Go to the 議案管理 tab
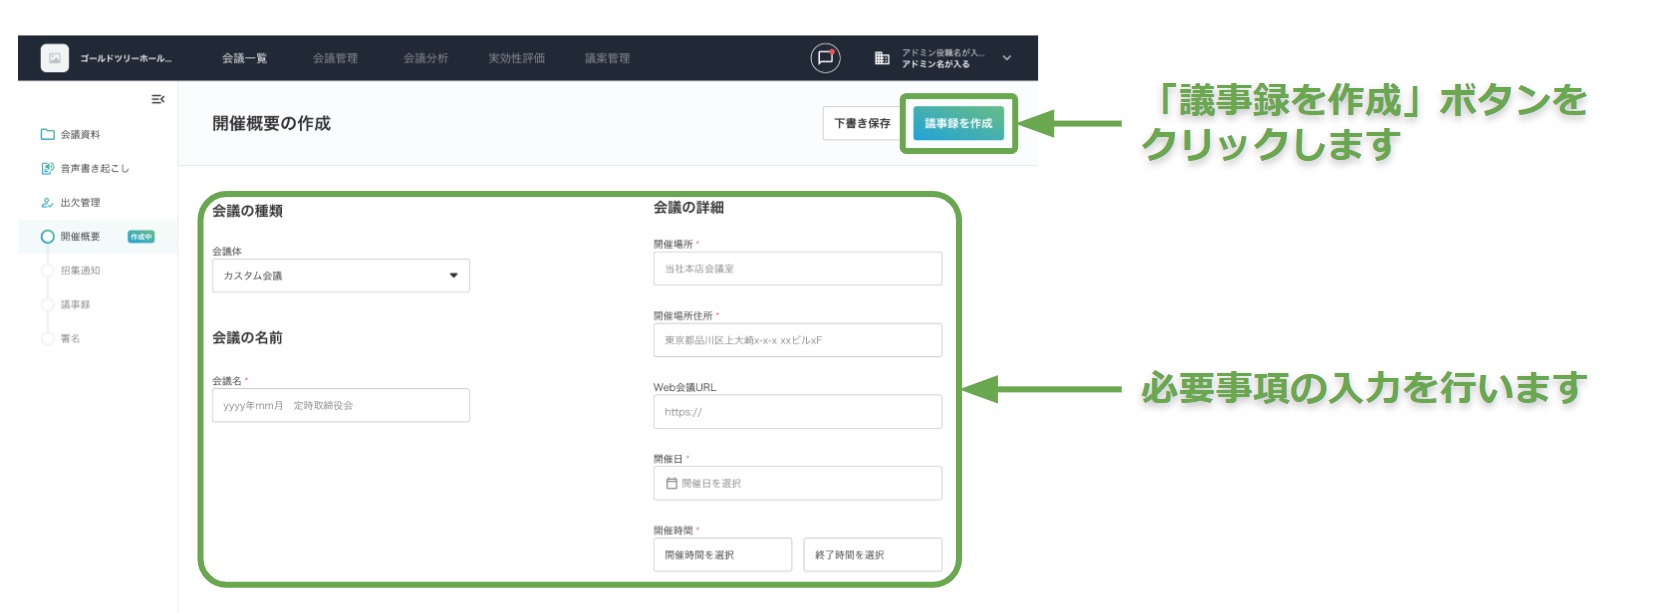This screenshot has height=613, width=1673. pos(607,58)
